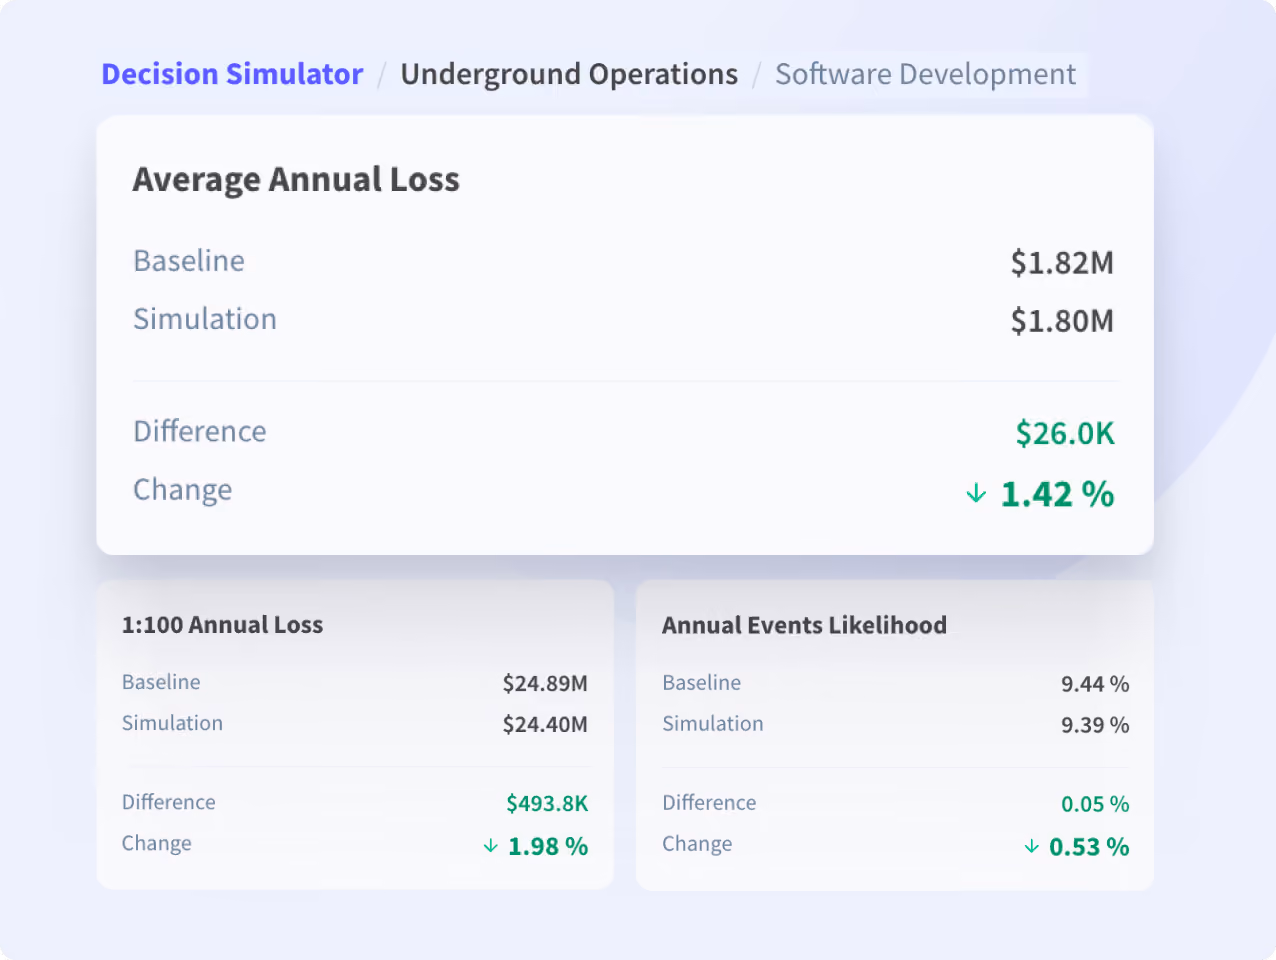The image size is (1276, 960).
Task: Click the $26.0K difference value
Action: (x=1065, y=433)
